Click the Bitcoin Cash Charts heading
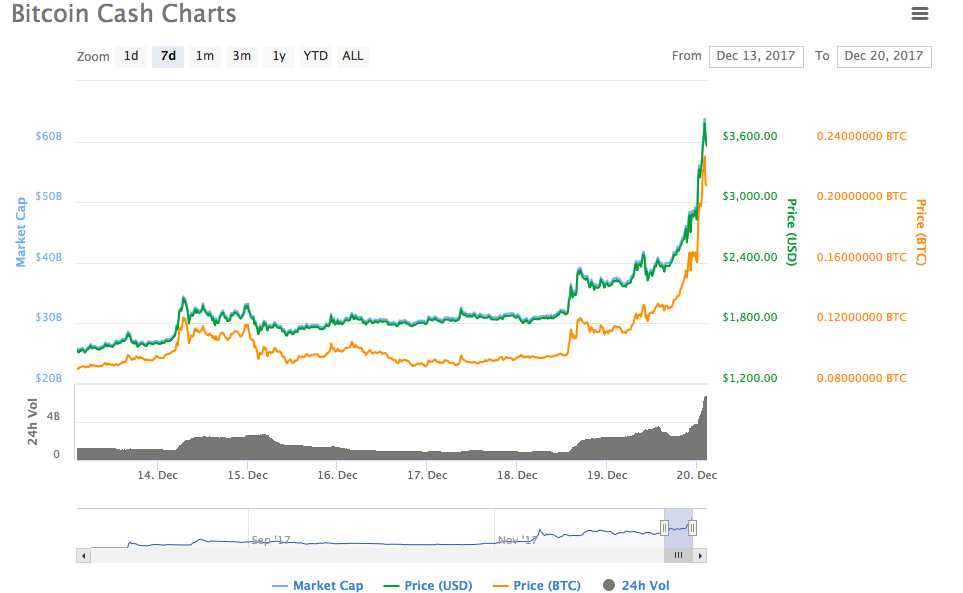The width and height of the screenshot is (963, 593). point(124,14)
